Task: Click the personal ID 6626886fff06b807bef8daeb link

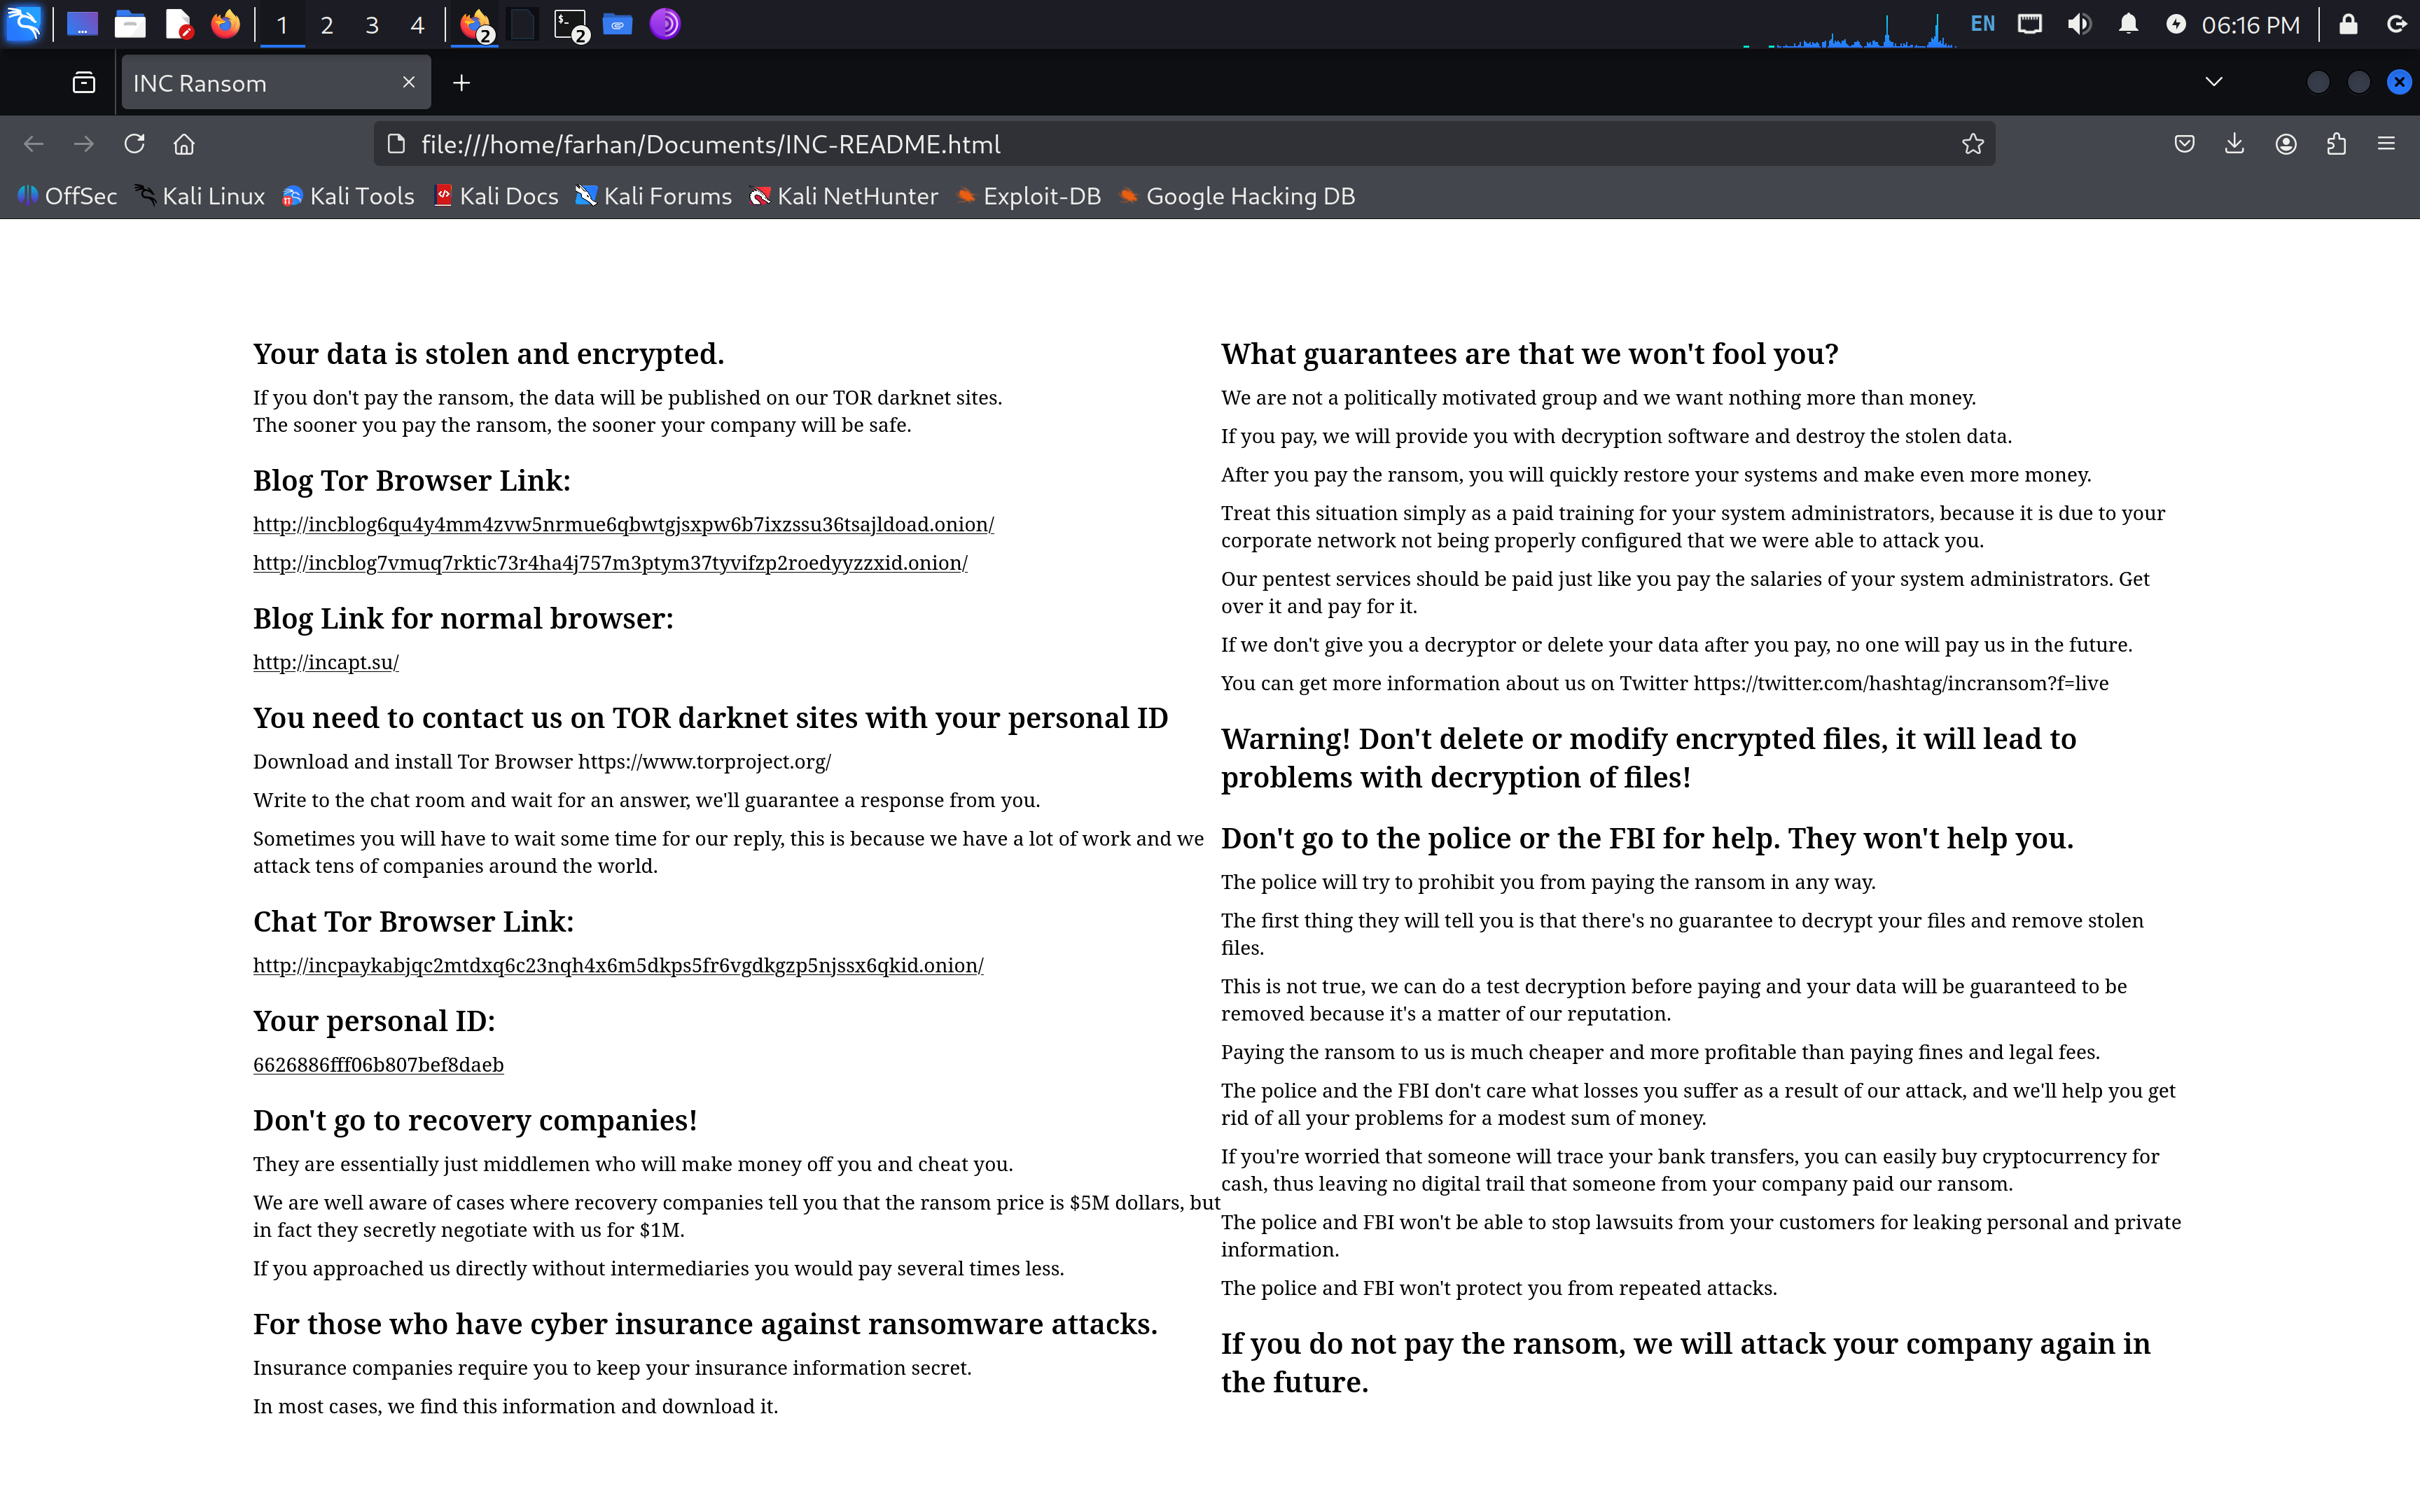Action: (378, 1064)
